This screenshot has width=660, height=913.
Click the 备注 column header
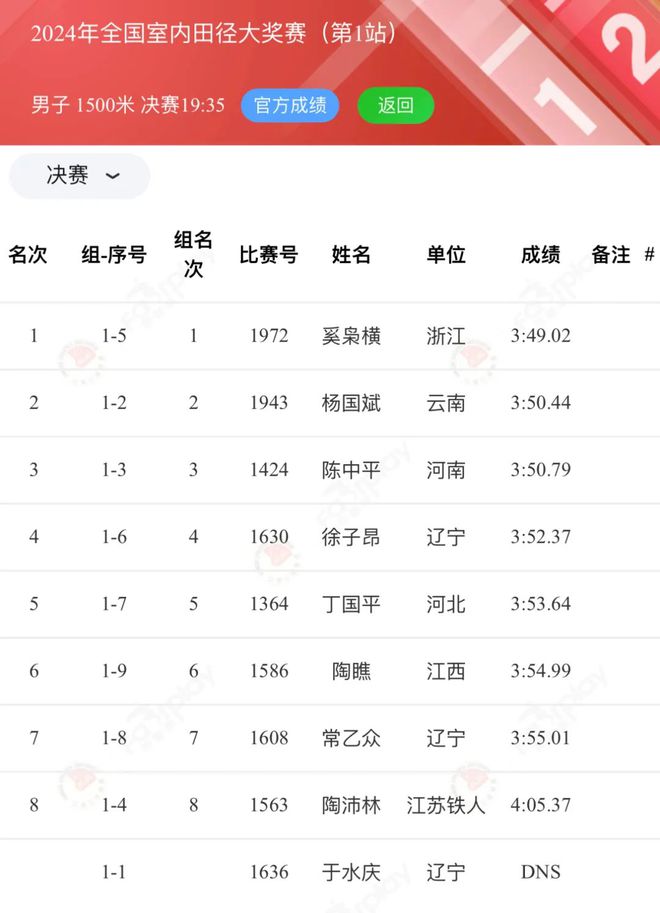click(611, 254)
